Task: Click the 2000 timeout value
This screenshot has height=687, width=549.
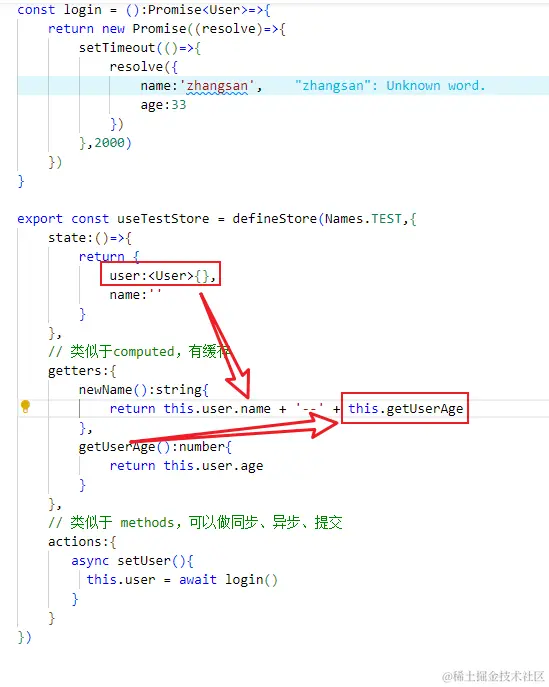Action: pyautogui.click(x=110, y=142)
